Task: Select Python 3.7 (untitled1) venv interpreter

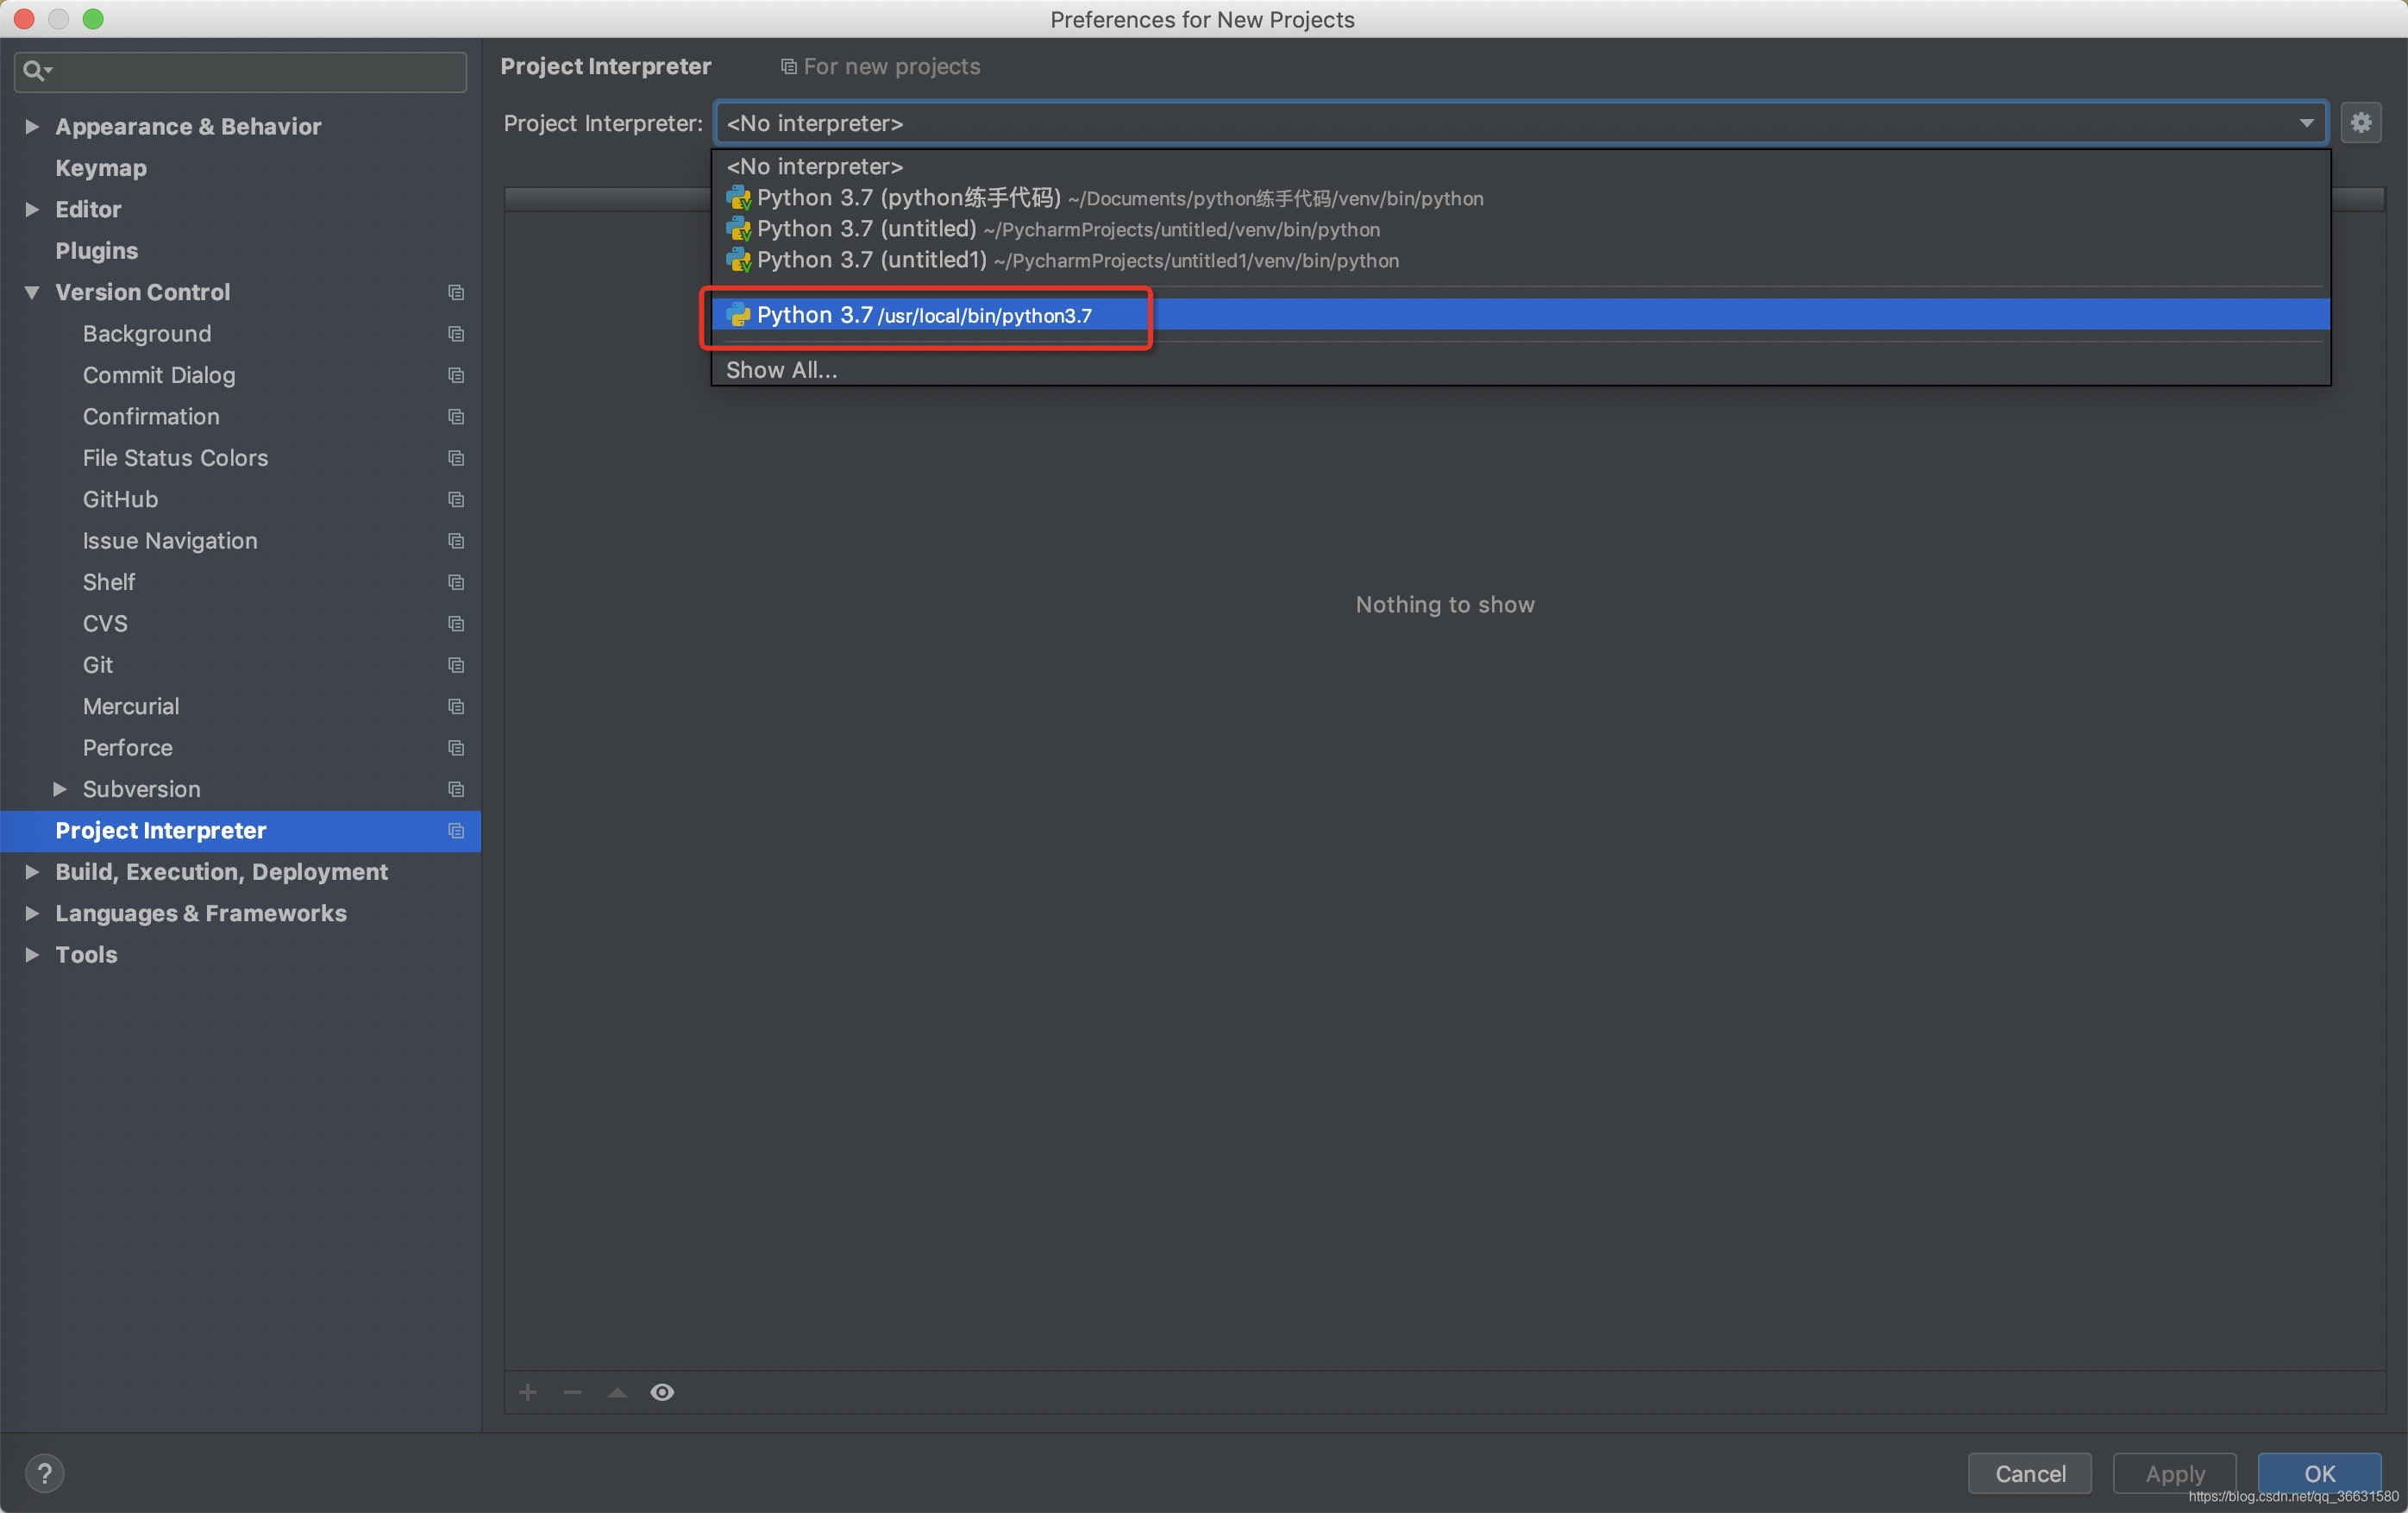Action: tap(1076, 260)
